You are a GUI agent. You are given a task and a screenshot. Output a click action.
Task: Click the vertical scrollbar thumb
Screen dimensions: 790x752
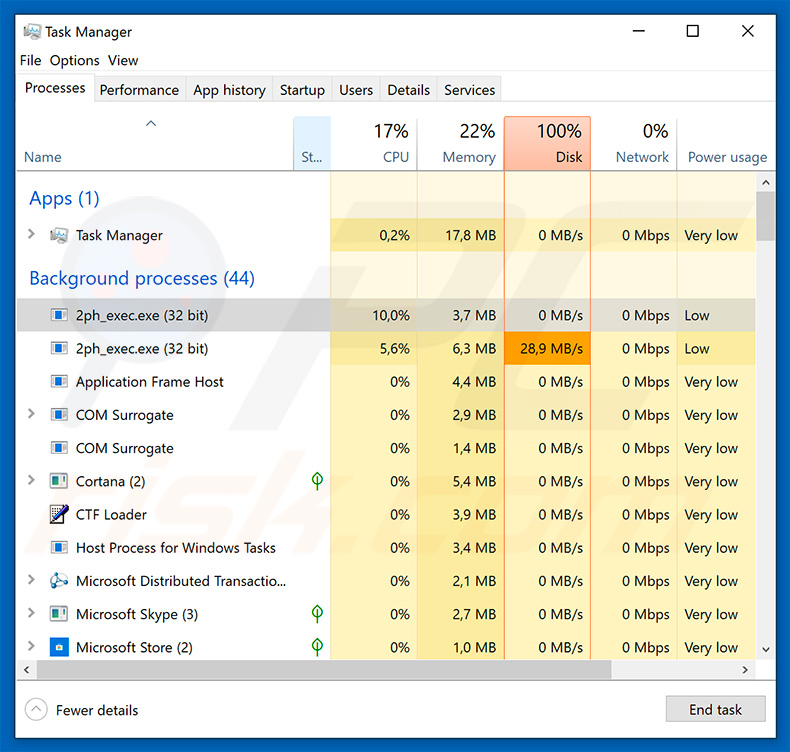(x=766, y=216)
